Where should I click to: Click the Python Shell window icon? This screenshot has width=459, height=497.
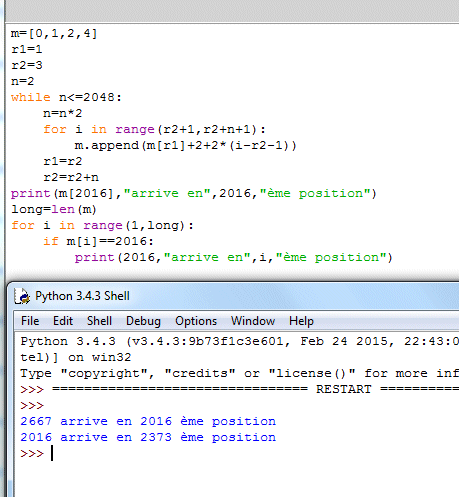tap(22, 296)
